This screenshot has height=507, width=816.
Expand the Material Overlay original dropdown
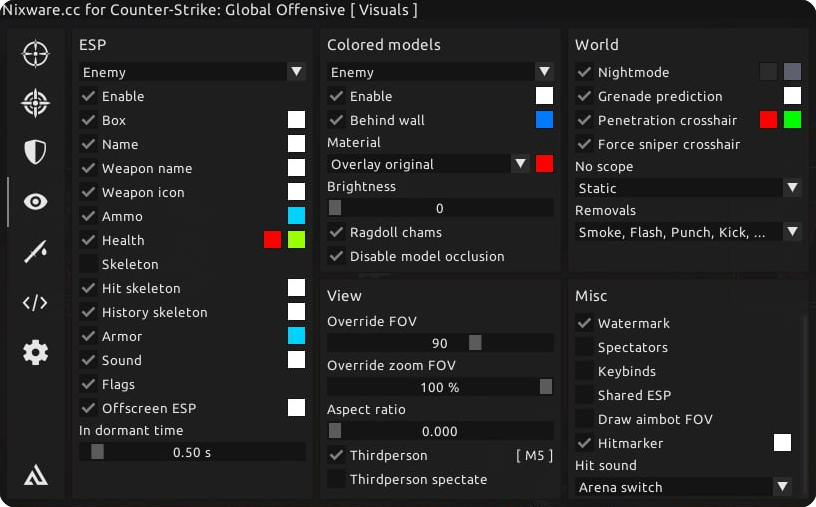pyautogui.click(x=428, y=164)
